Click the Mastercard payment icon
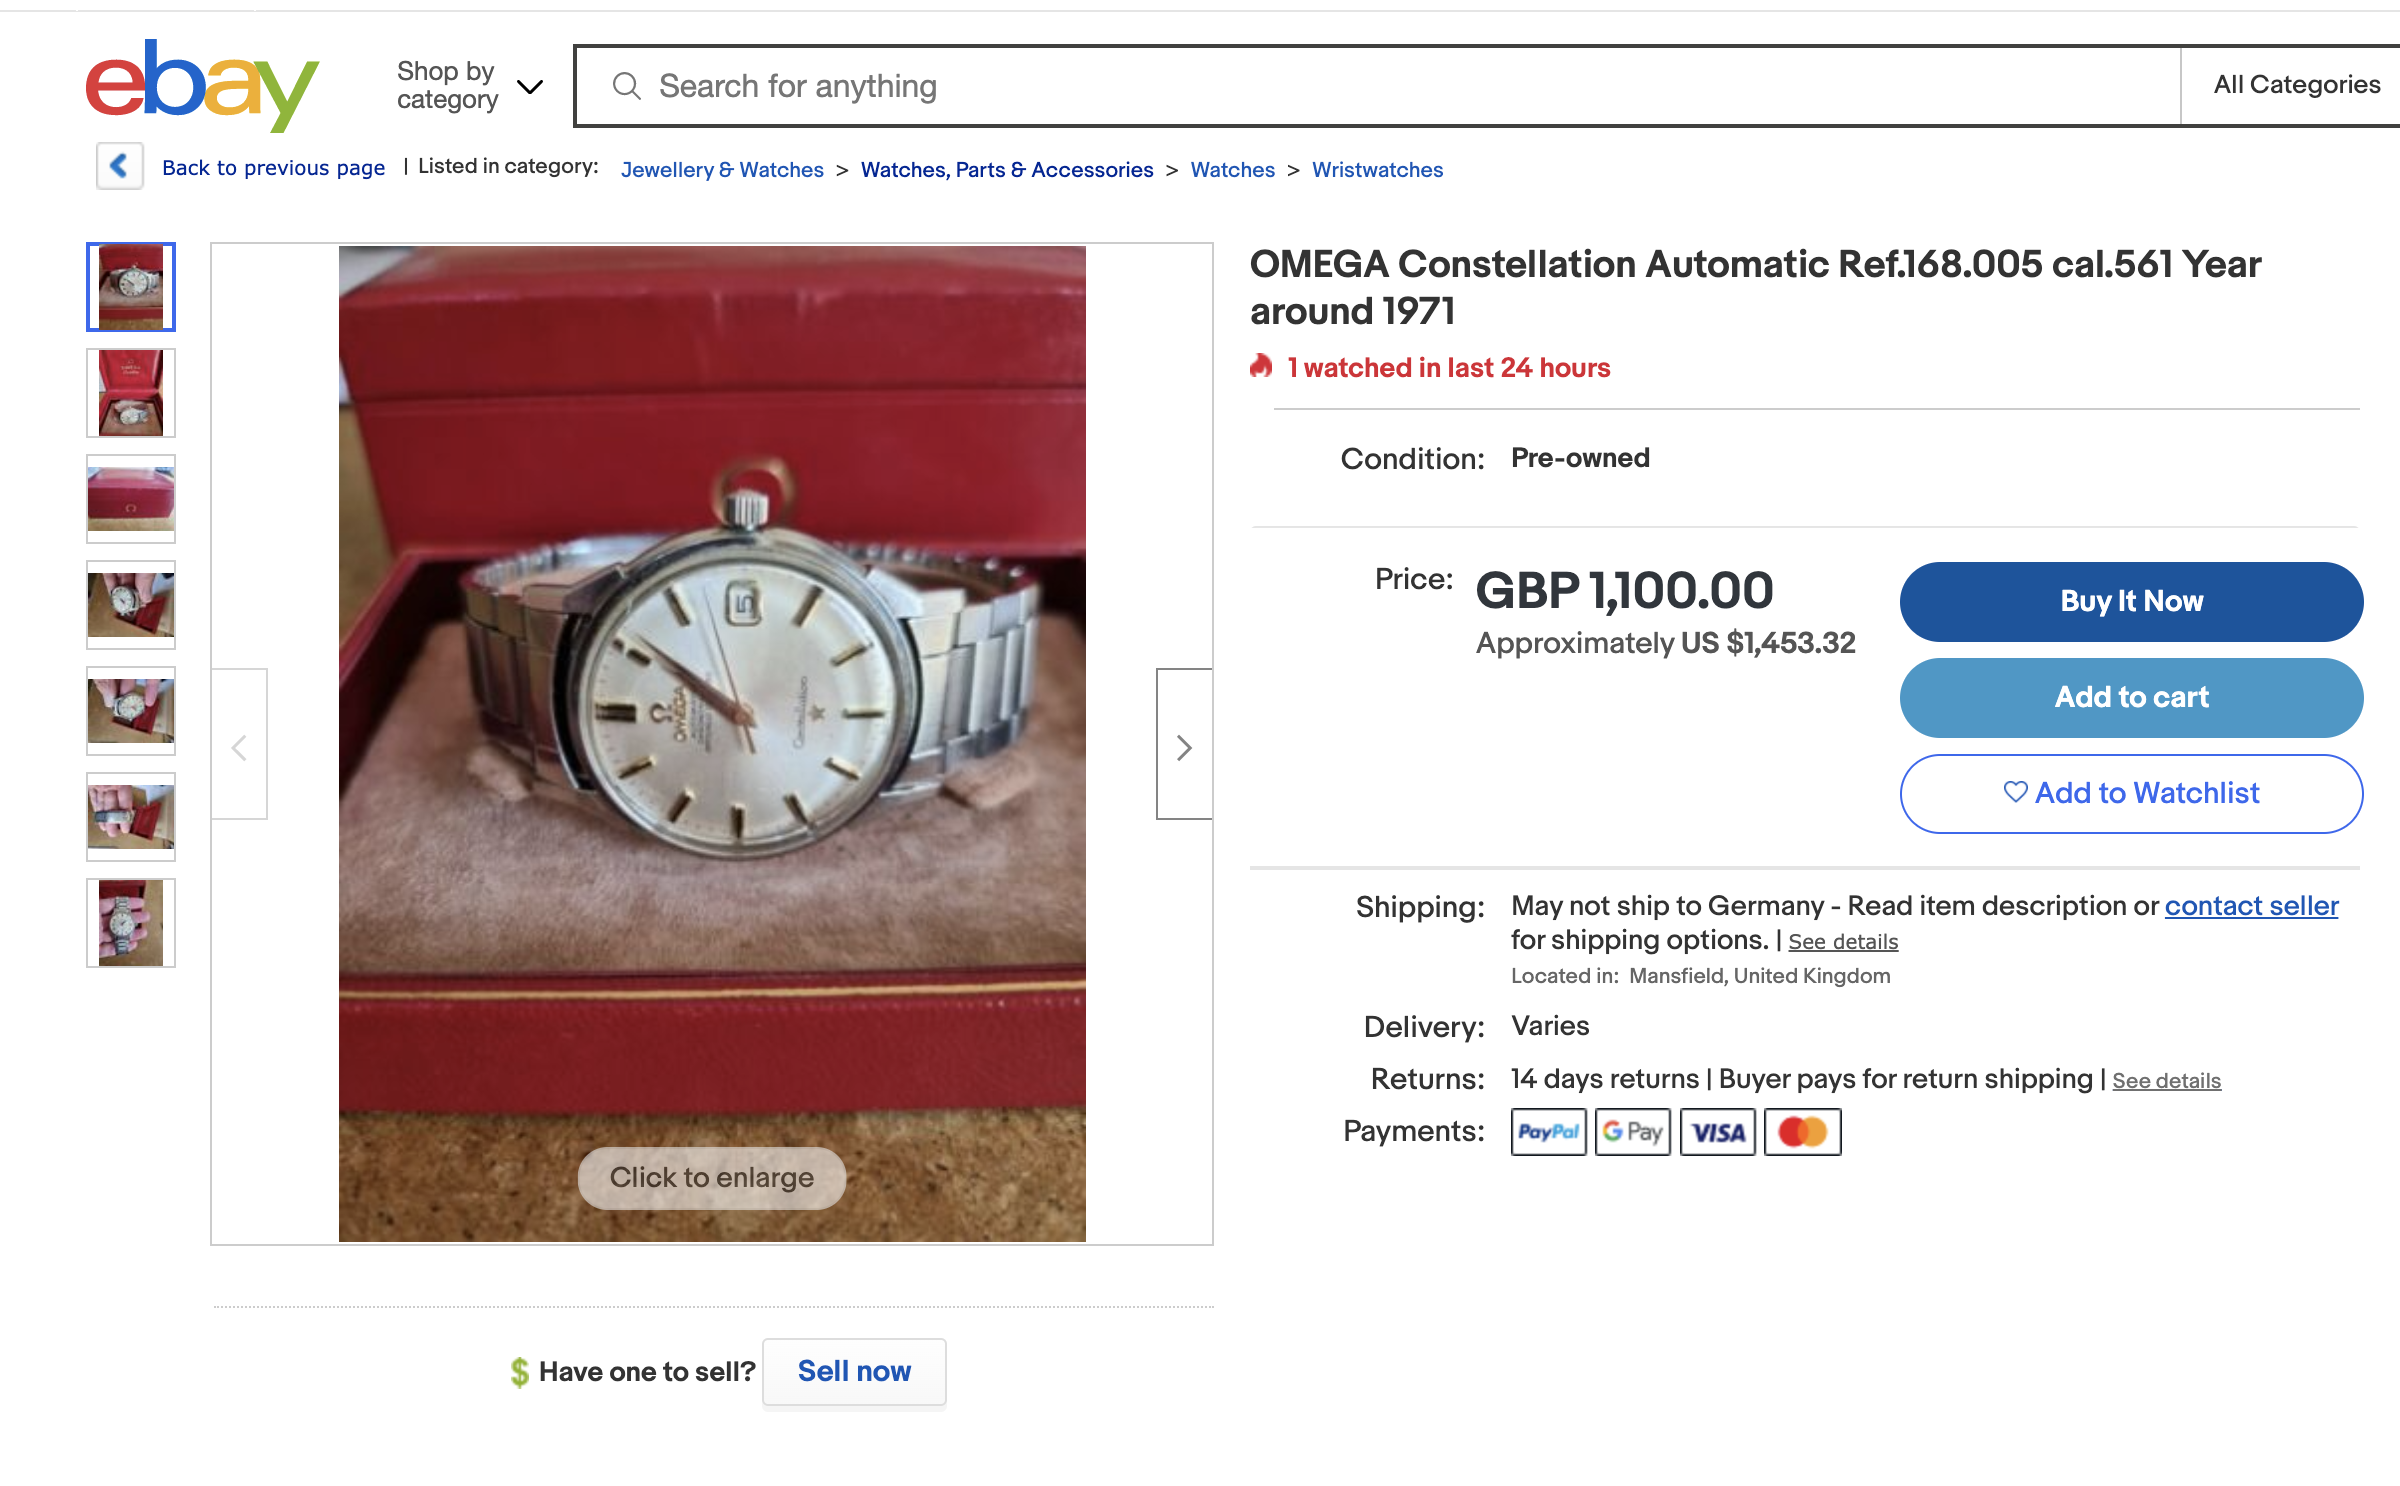2400x1486 pixels. [1802, 1132]
